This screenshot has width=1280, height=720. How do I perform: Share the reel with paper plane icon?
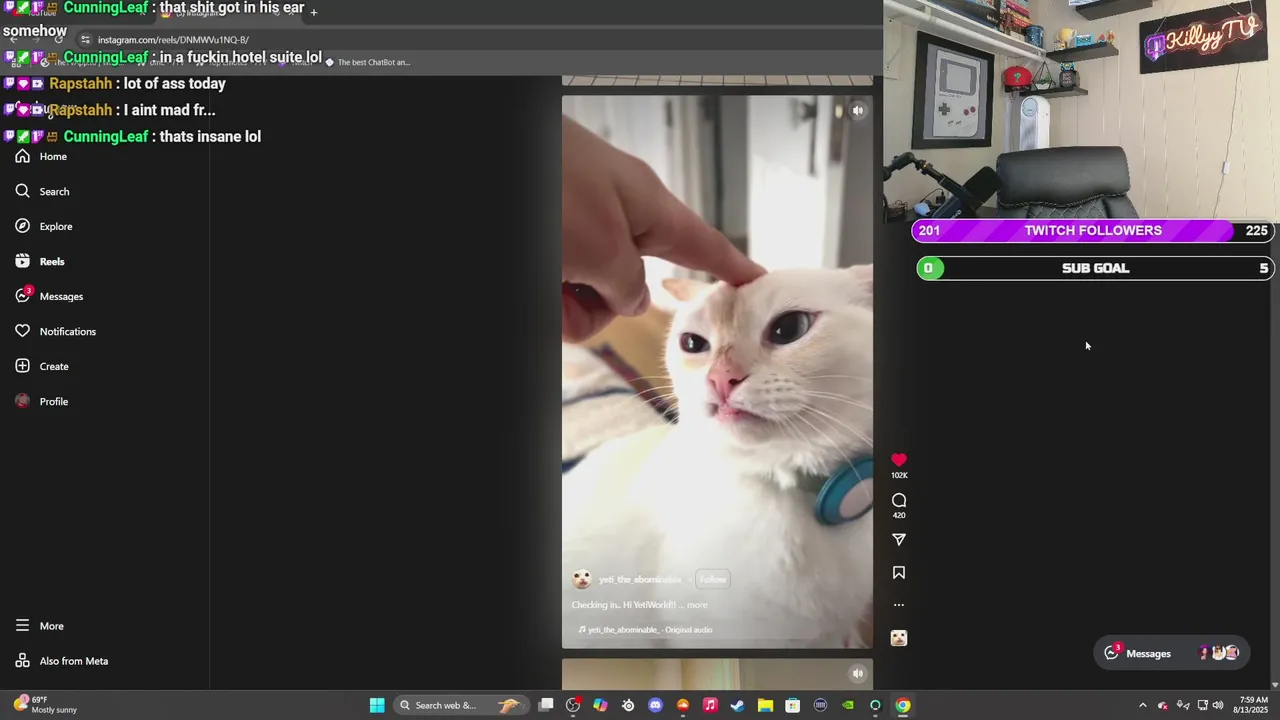click(x=899, y=540)
